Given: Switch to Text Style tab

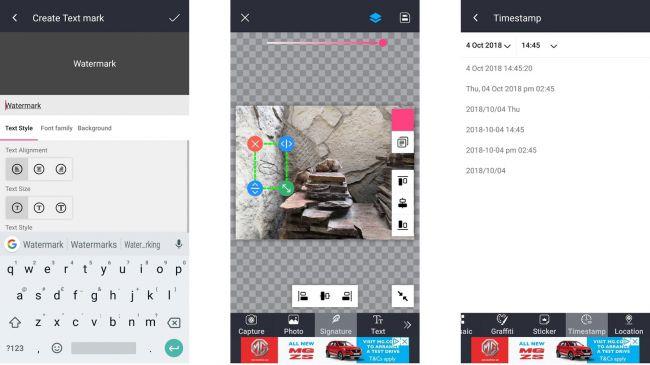Looking at the screenshot, I should click(19, 128).
